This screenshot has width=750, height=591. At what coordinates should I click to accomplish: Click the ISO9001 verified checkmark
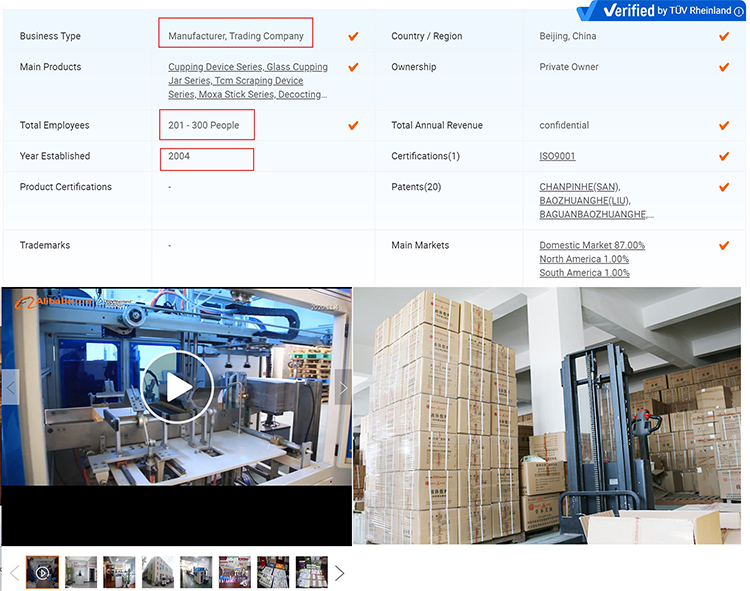724,156
